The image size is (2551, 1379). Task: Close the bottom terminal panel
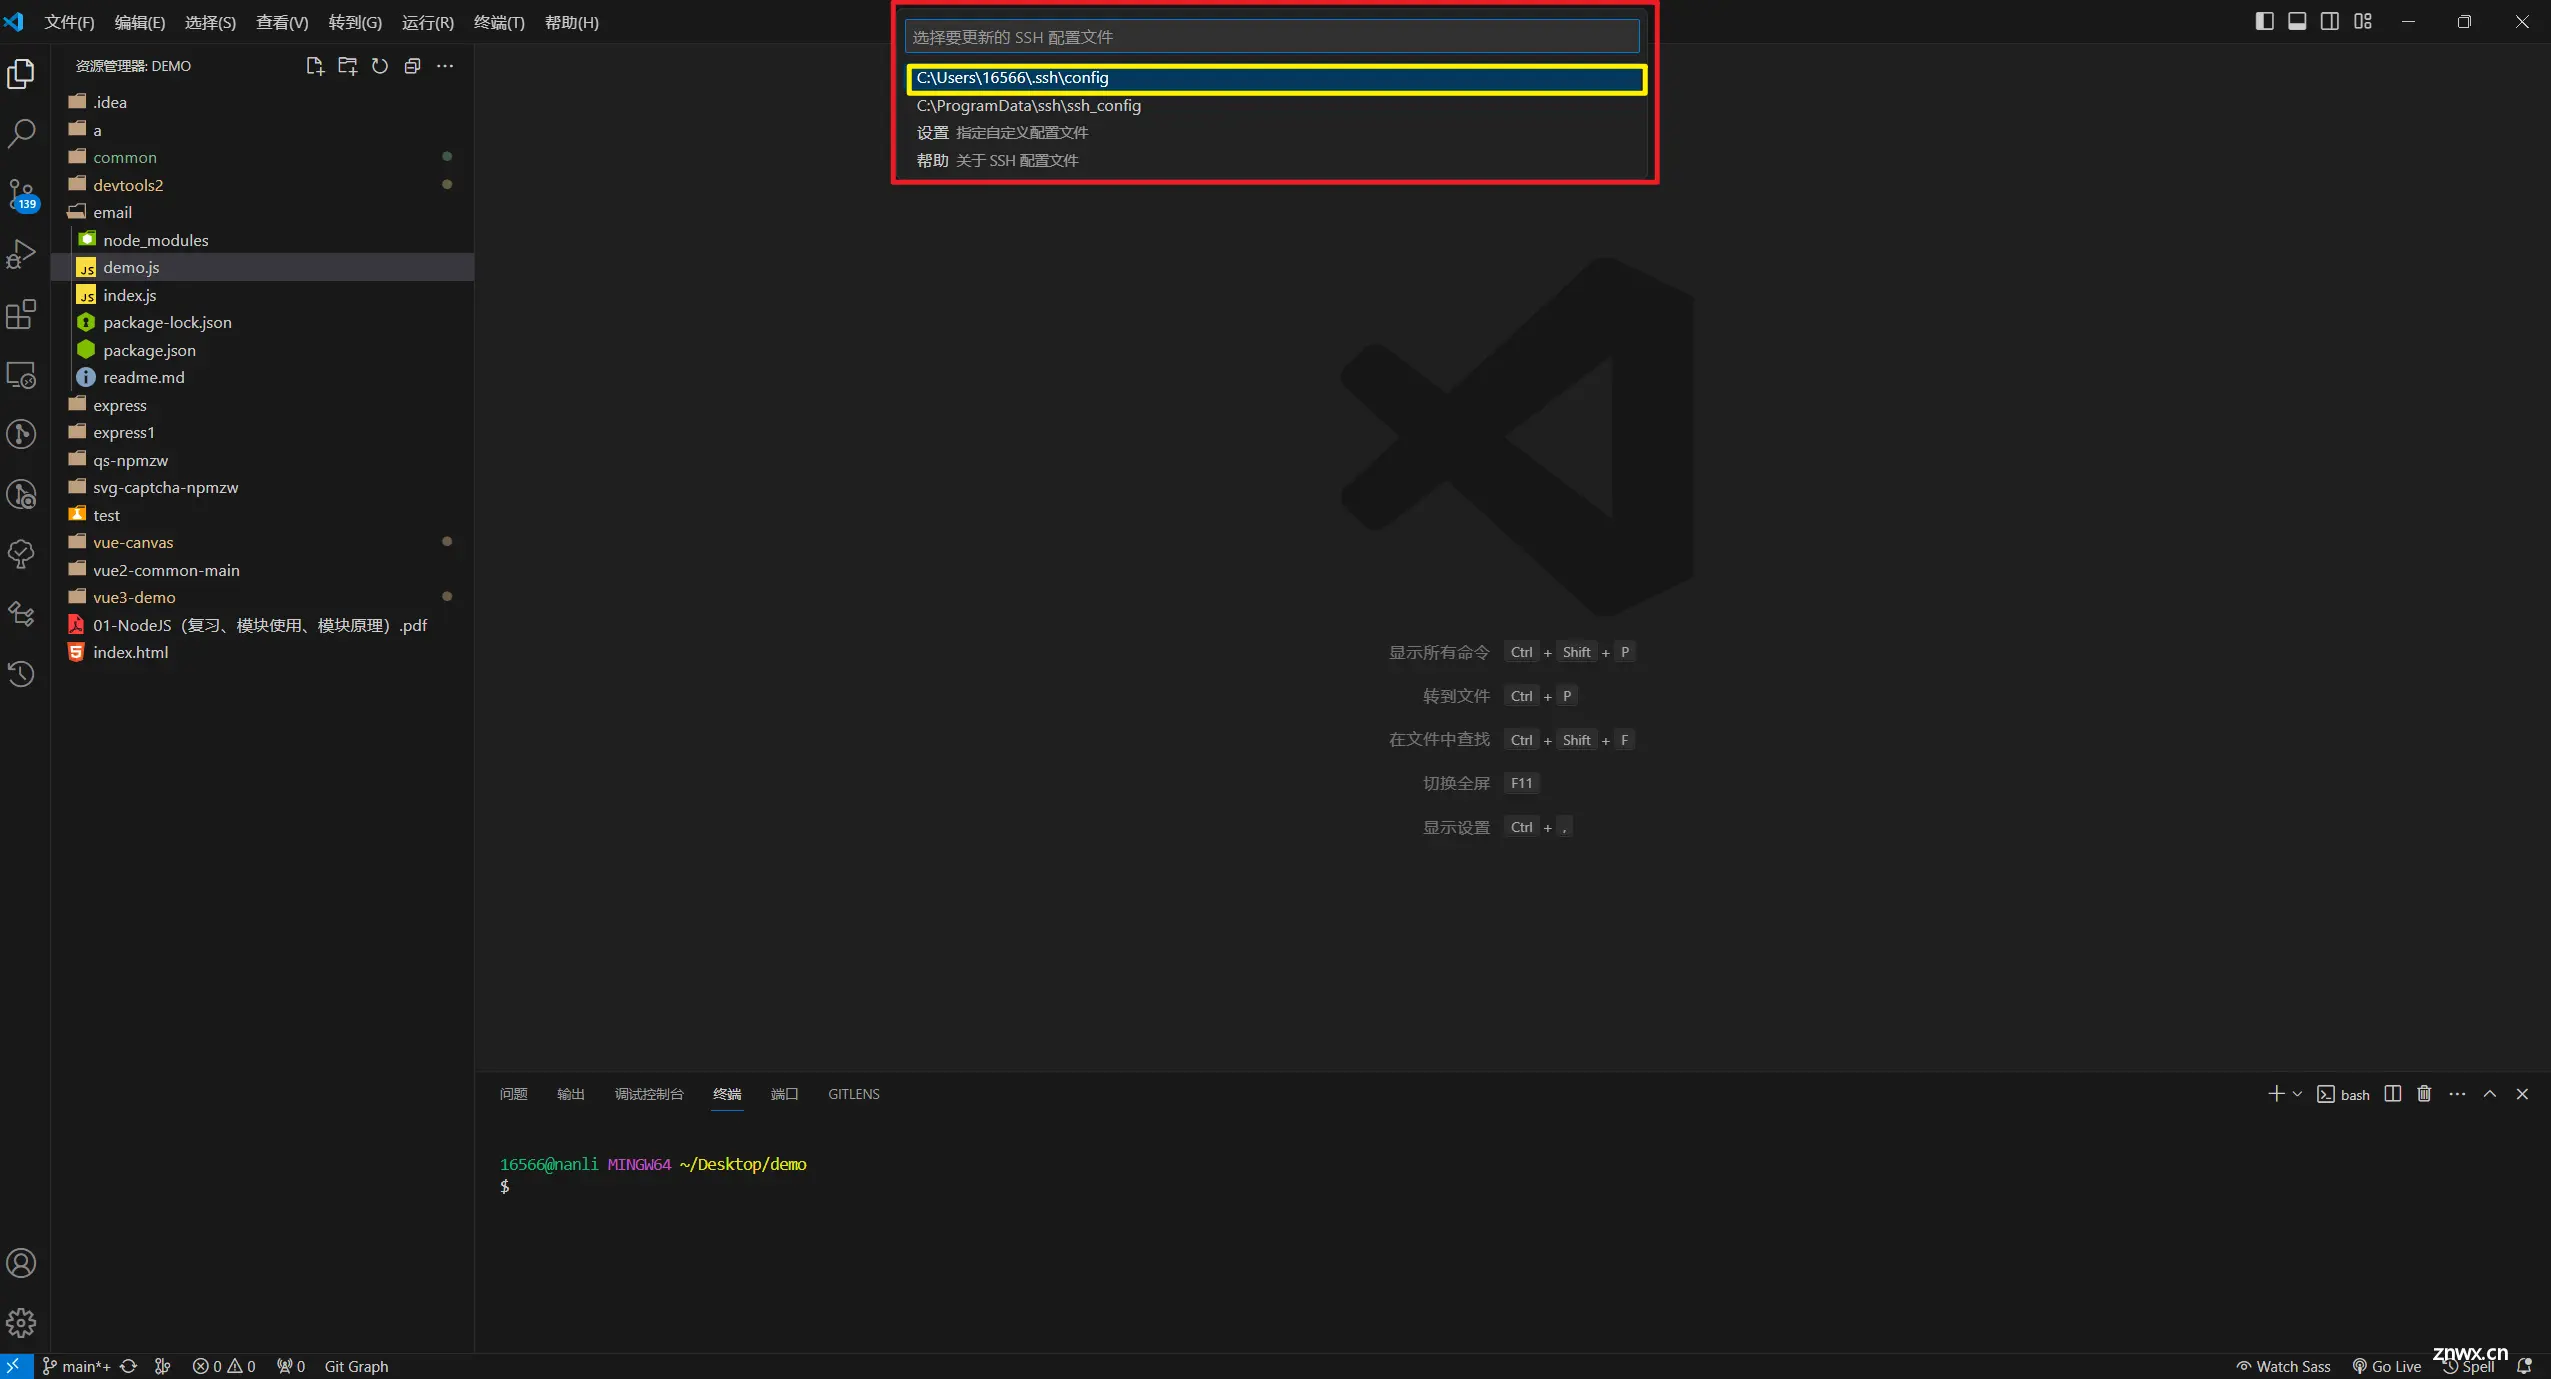pos(2522,1094)
